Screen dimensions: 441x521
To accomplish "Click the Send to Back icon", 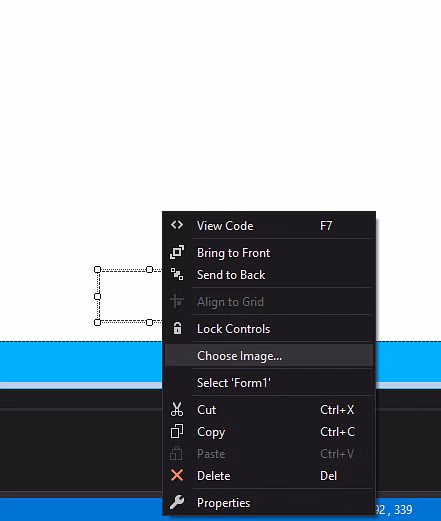I will [x=177, y=274].
